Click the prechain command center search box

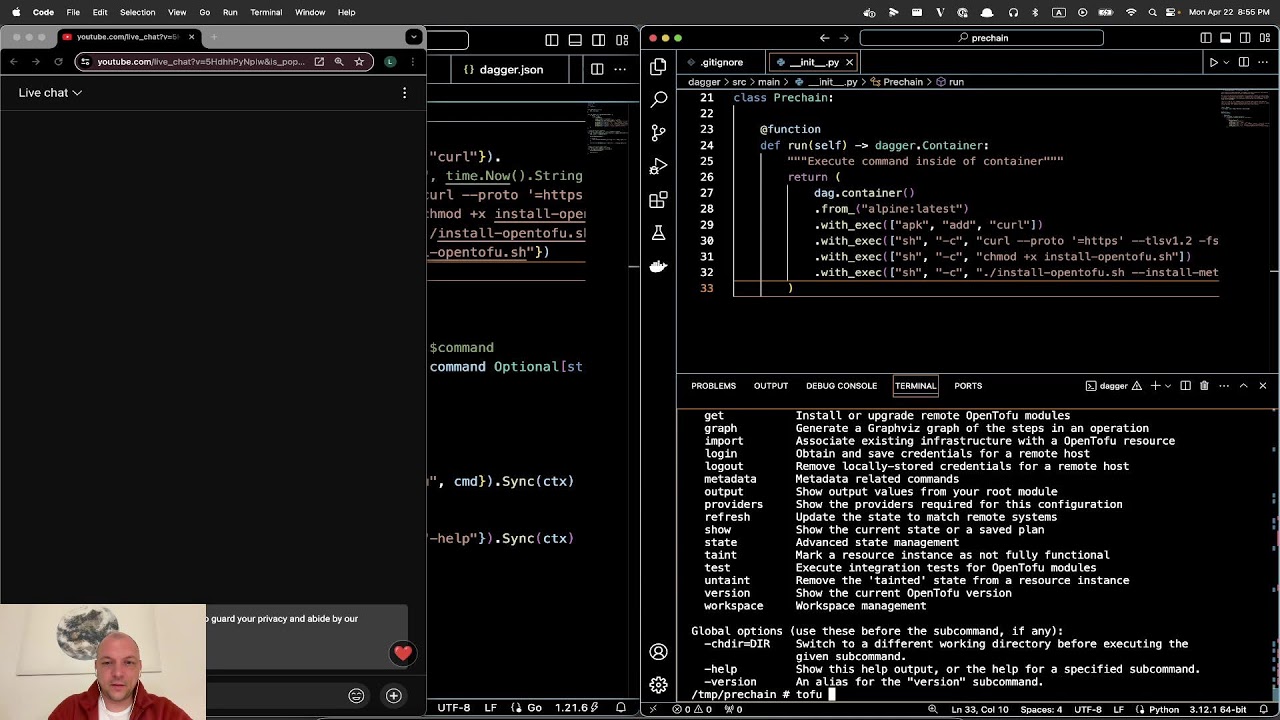click(981, 38)
